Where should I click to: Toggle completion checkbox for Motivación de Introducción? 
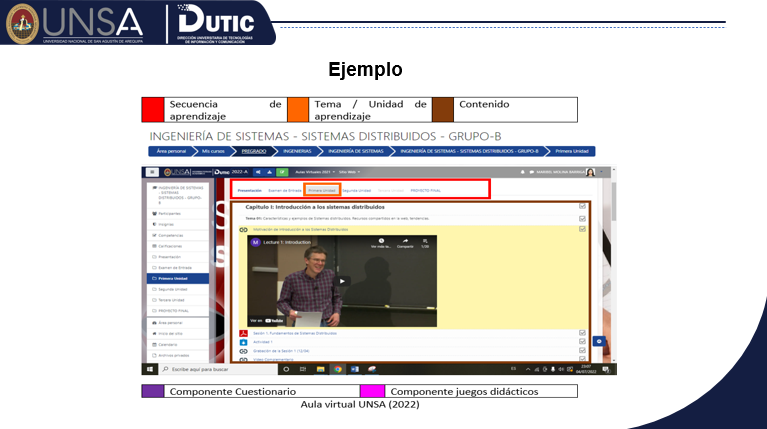pyautogui.click(x=582, y=229)
